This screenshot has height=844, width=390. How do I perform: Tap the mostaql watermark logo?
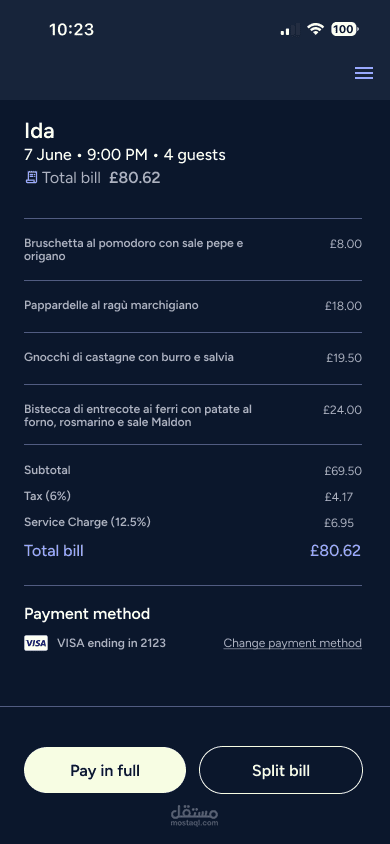coord(195,815)
